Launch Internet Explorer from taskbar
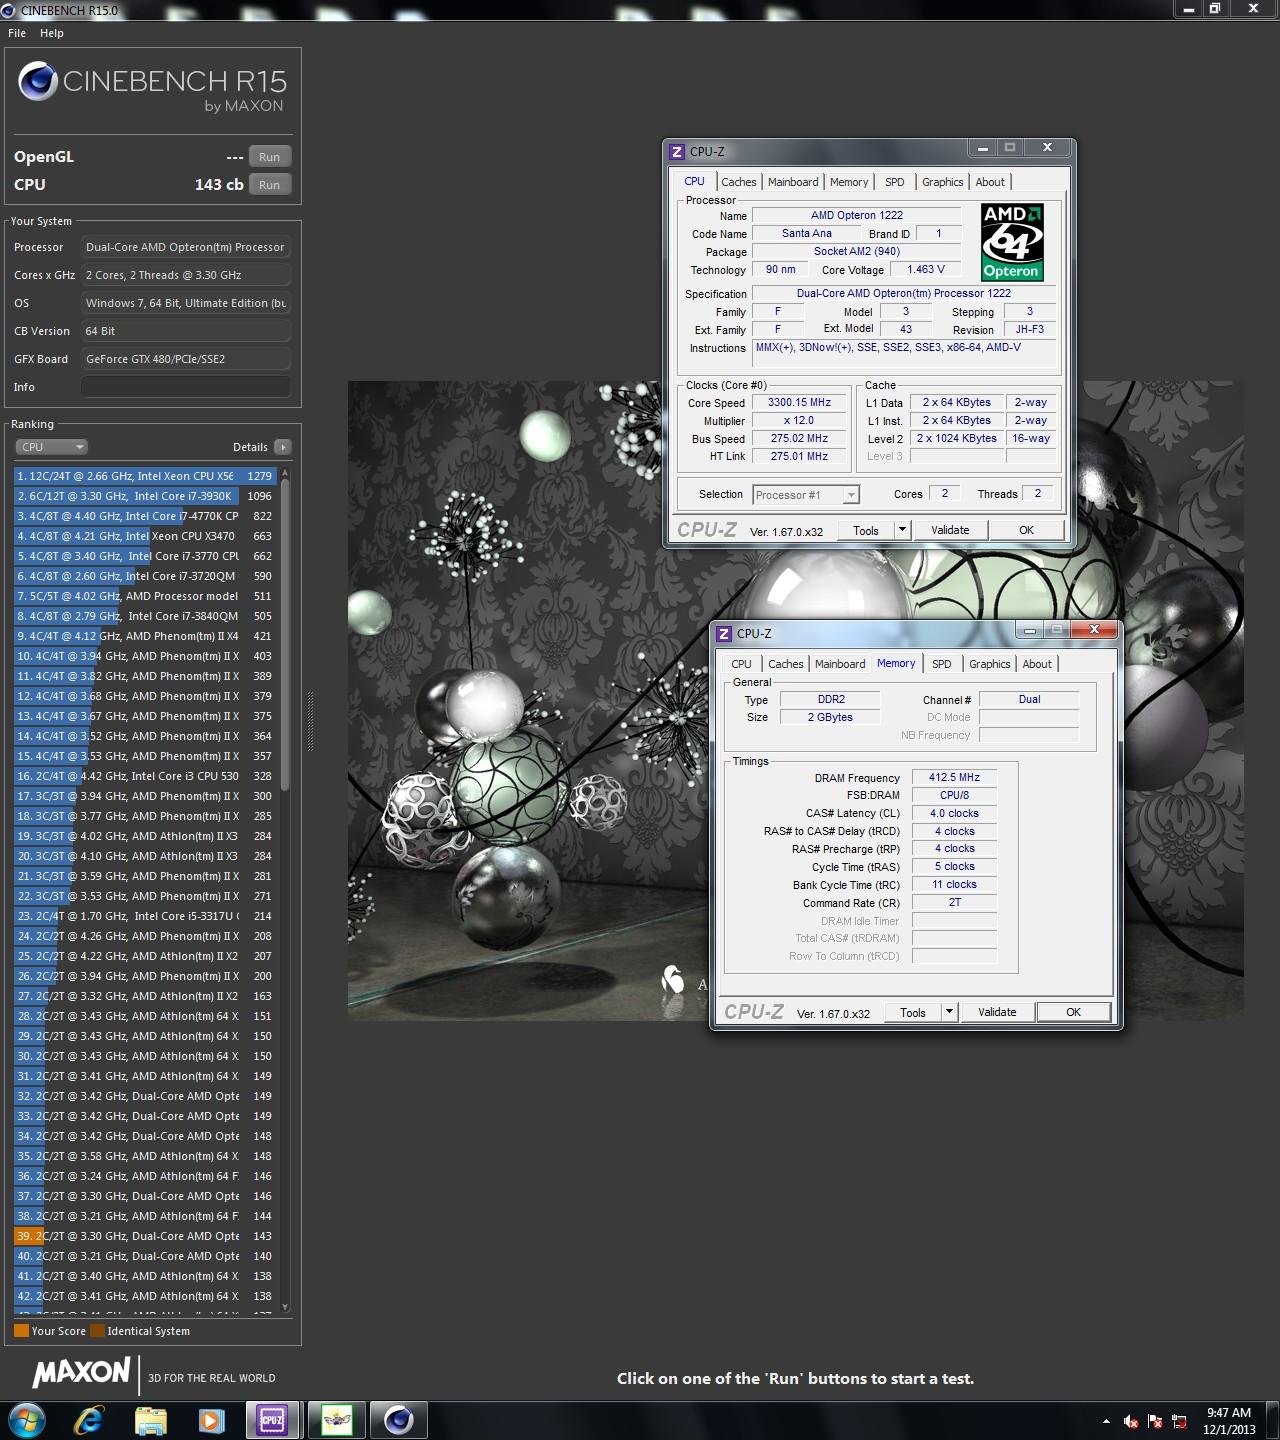1280x1440 pixels. pyautogui.click(x=89, y=1420)
